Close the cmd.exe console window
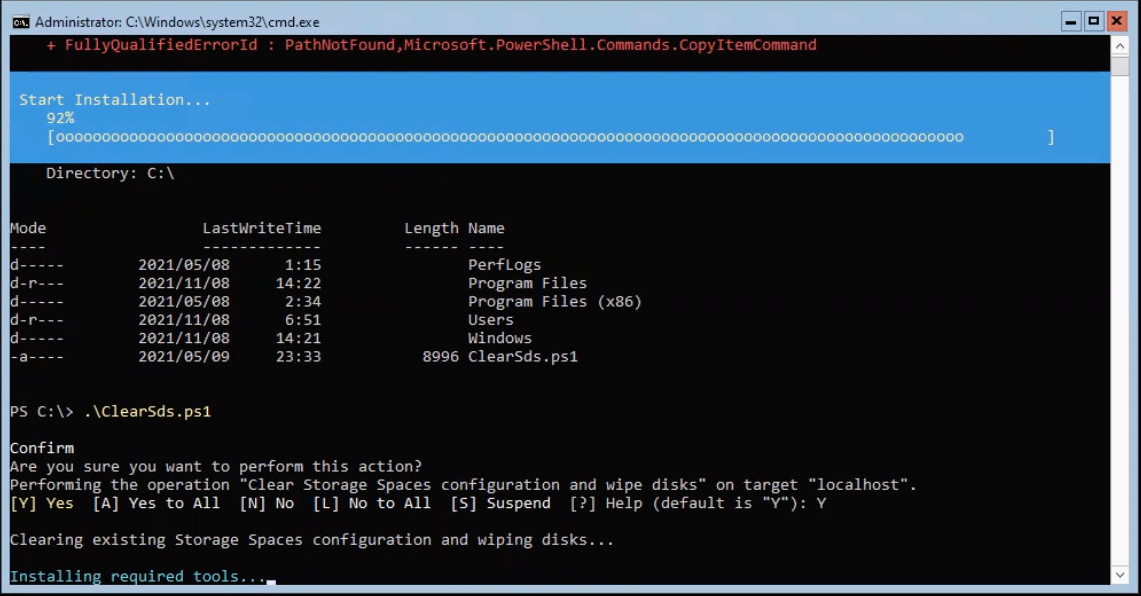The image size is (1141, 596). [1116, 22]
